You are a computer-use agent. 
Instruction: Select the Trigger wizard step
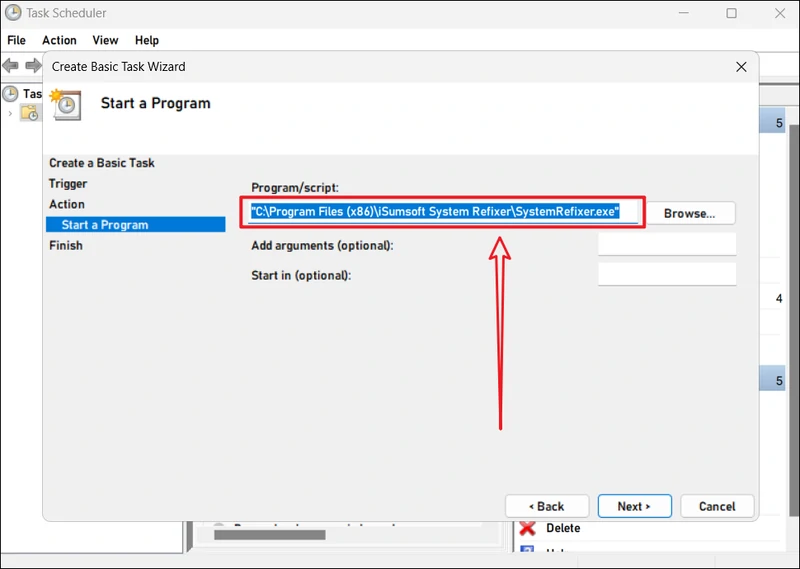(x=68, y=184)
